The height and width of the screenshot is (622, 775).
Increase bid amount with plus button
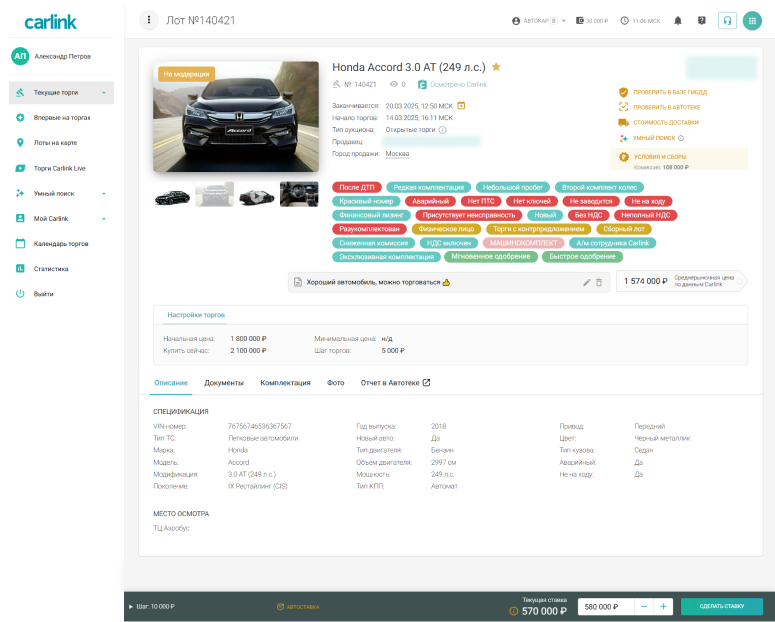(663, 607)
